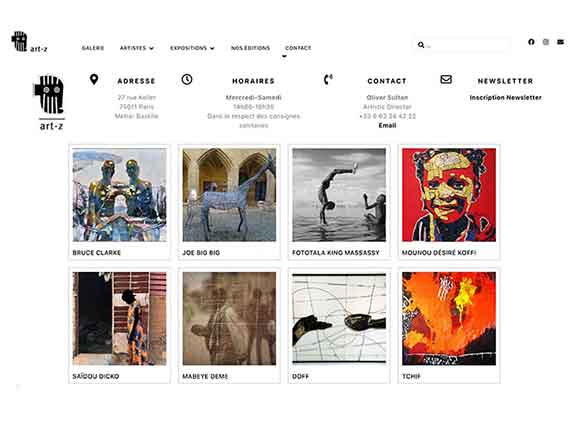Image resolution: width=576 pixels, height=432 pixels.
Task: Click the large art-z mask logo
Action: pos(50,102)
